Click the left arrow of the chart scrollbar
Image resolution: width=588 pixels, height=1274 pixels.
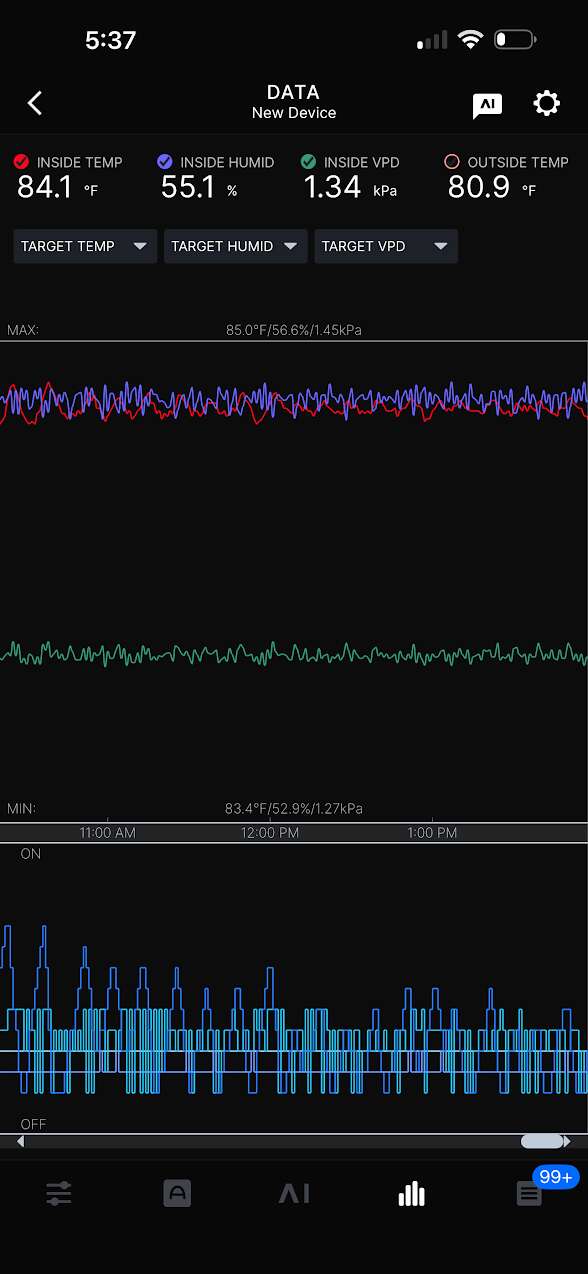(20, 1141)
